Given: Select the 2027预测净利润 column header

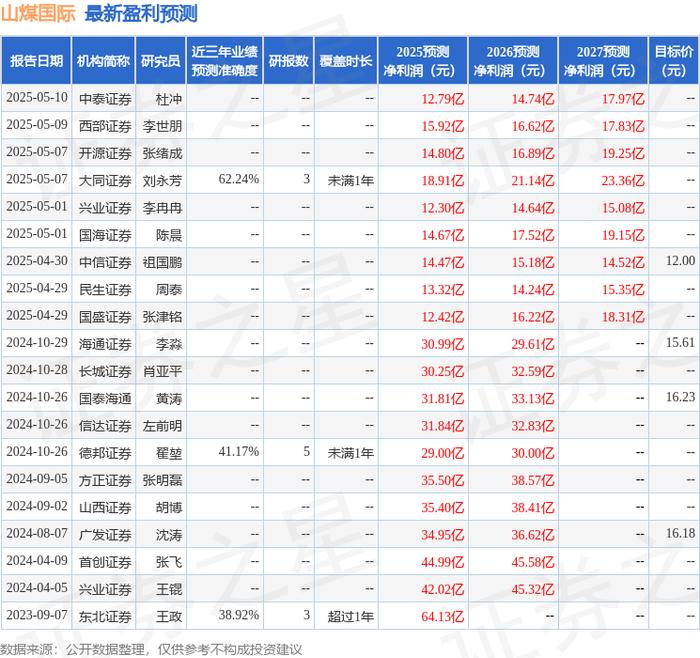Looking at the screenshot, I should [603, 61].
